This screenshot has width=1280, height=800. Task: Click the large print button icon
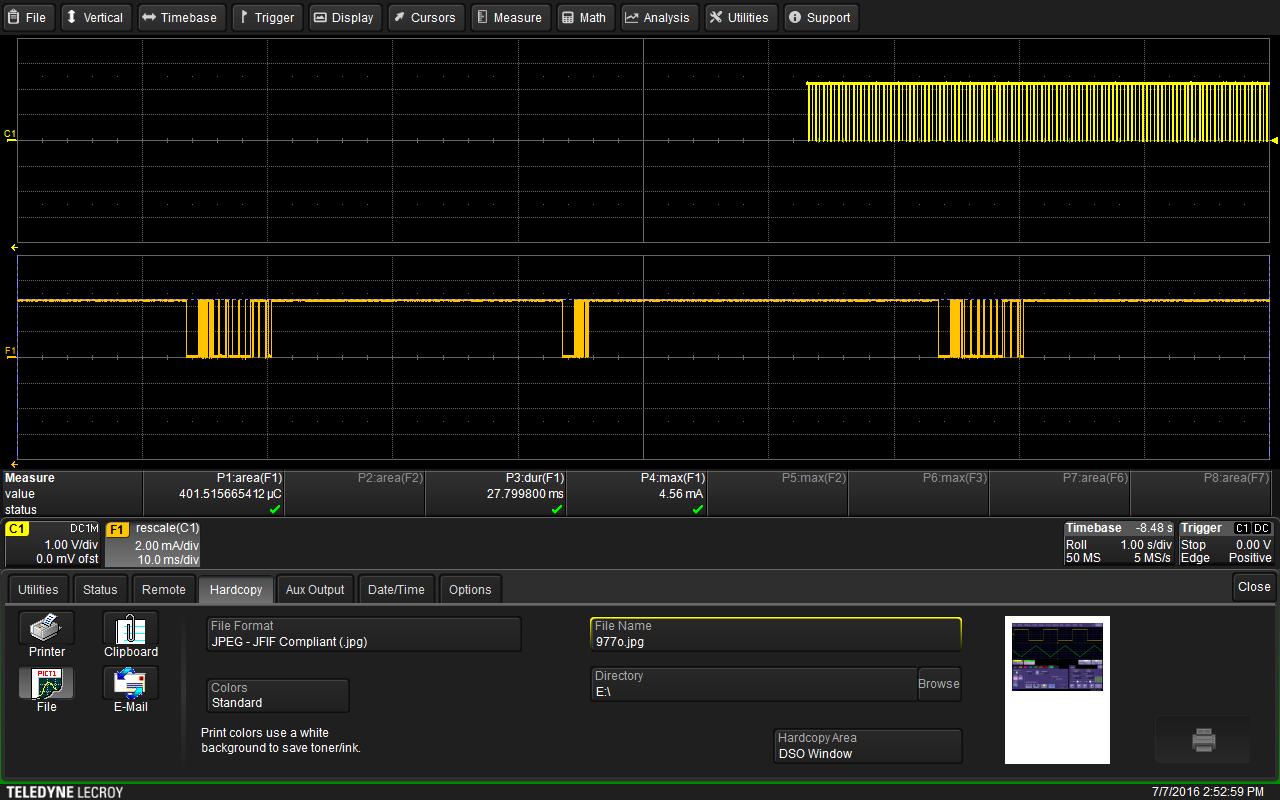click(x=1203, y=740)
